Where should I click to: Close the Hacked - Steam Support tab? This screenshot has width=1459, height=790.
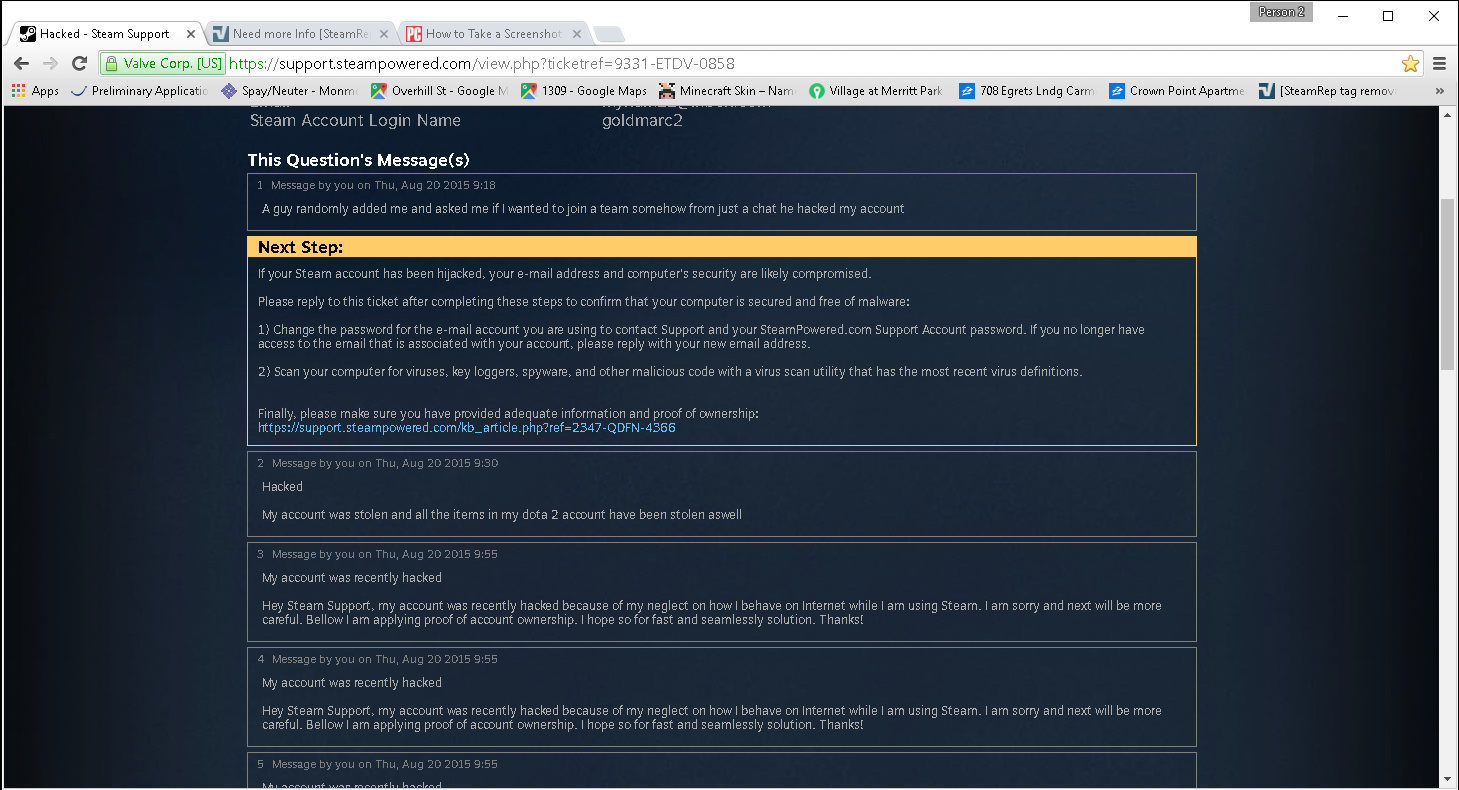191,34
